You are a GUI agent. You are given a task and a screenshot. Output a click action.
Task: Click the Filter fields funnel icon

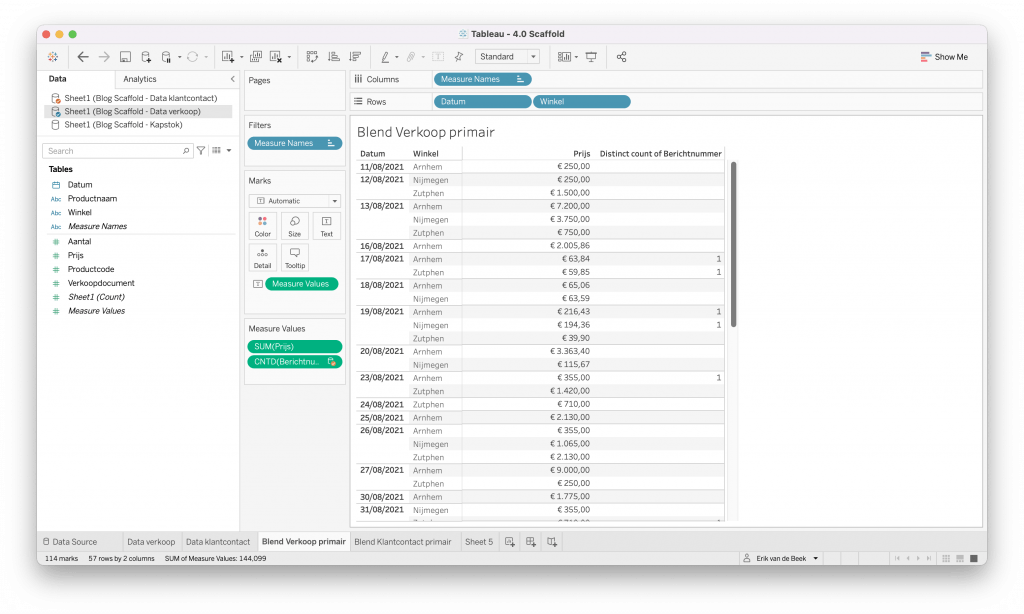pos(201,151)
